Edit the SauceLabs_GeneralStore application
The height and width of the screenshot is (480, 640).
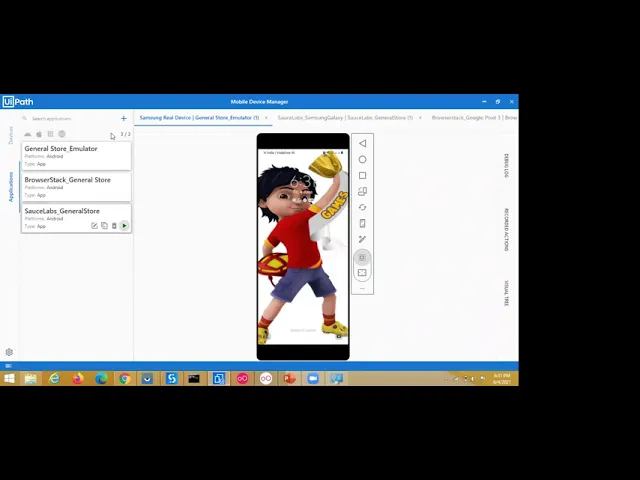pos(94,226)
